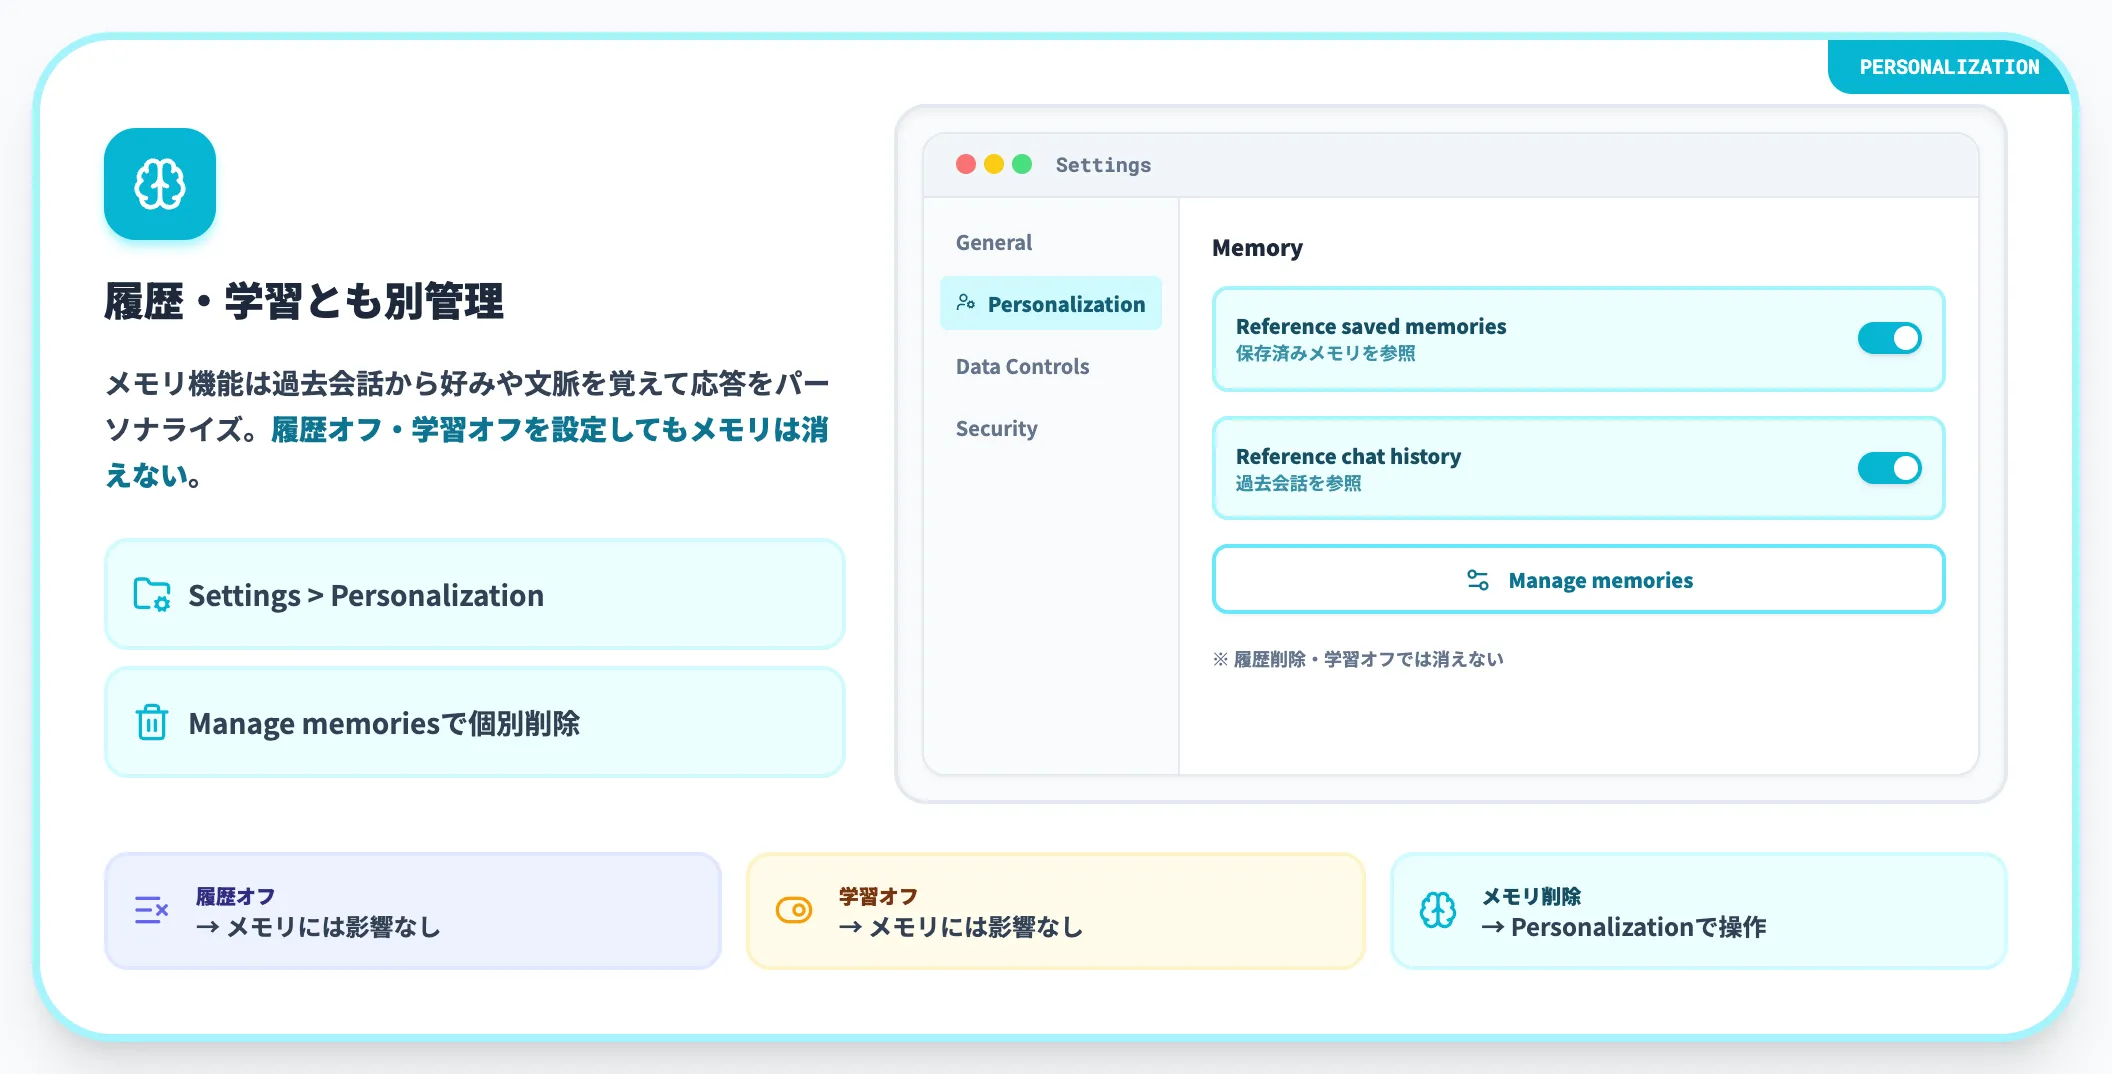
Task: Select the Personalization sidebar item
Action: point(1051,303)
